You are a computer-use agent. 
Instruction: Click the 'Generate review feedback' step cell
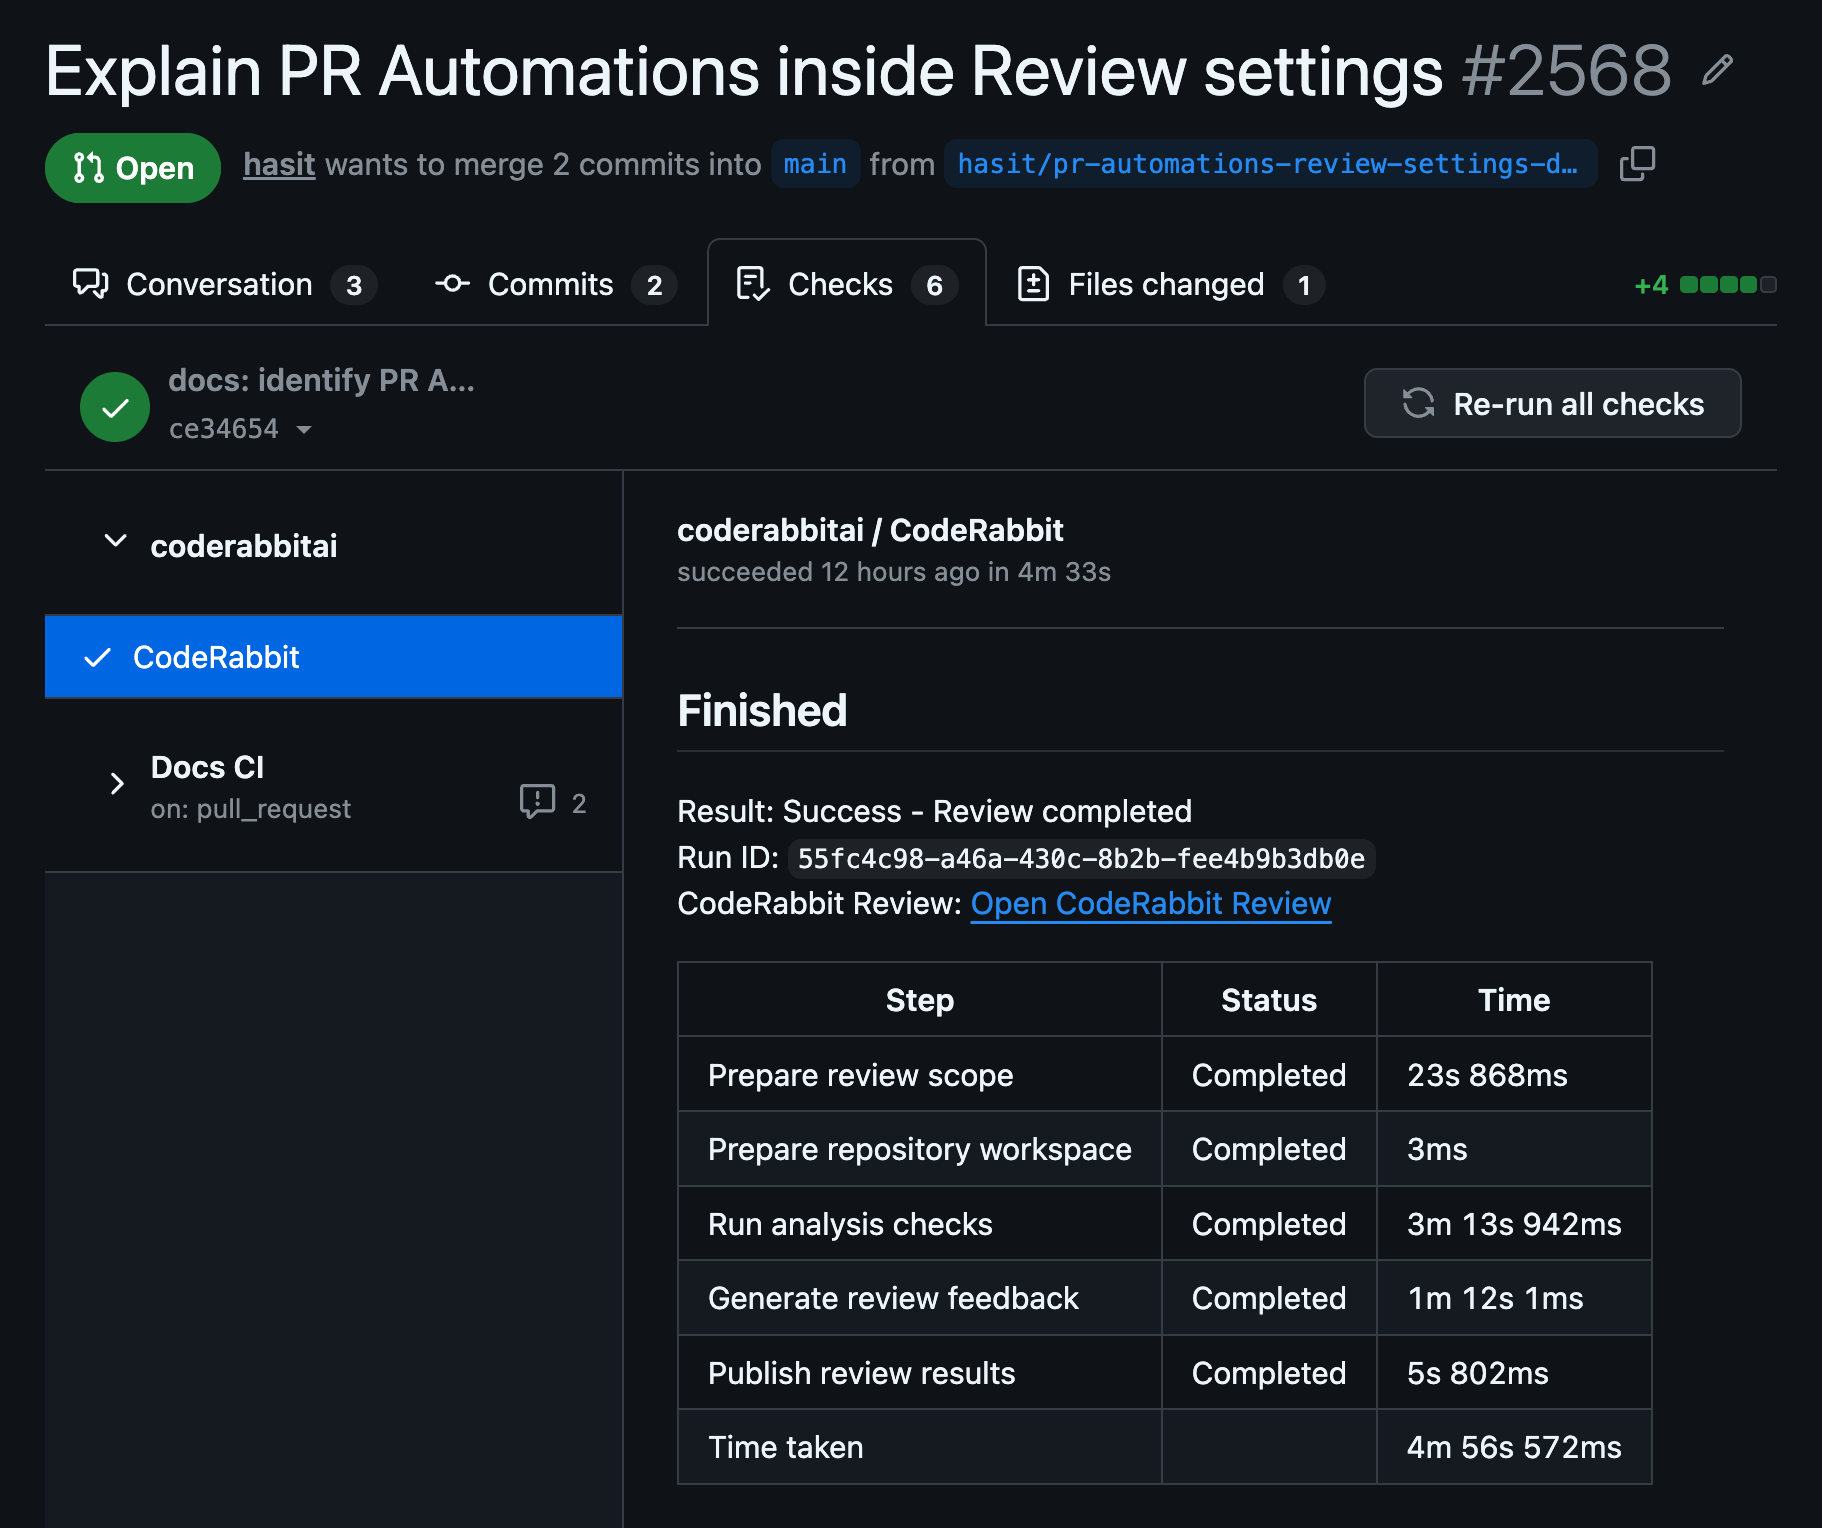(919, 1298)
